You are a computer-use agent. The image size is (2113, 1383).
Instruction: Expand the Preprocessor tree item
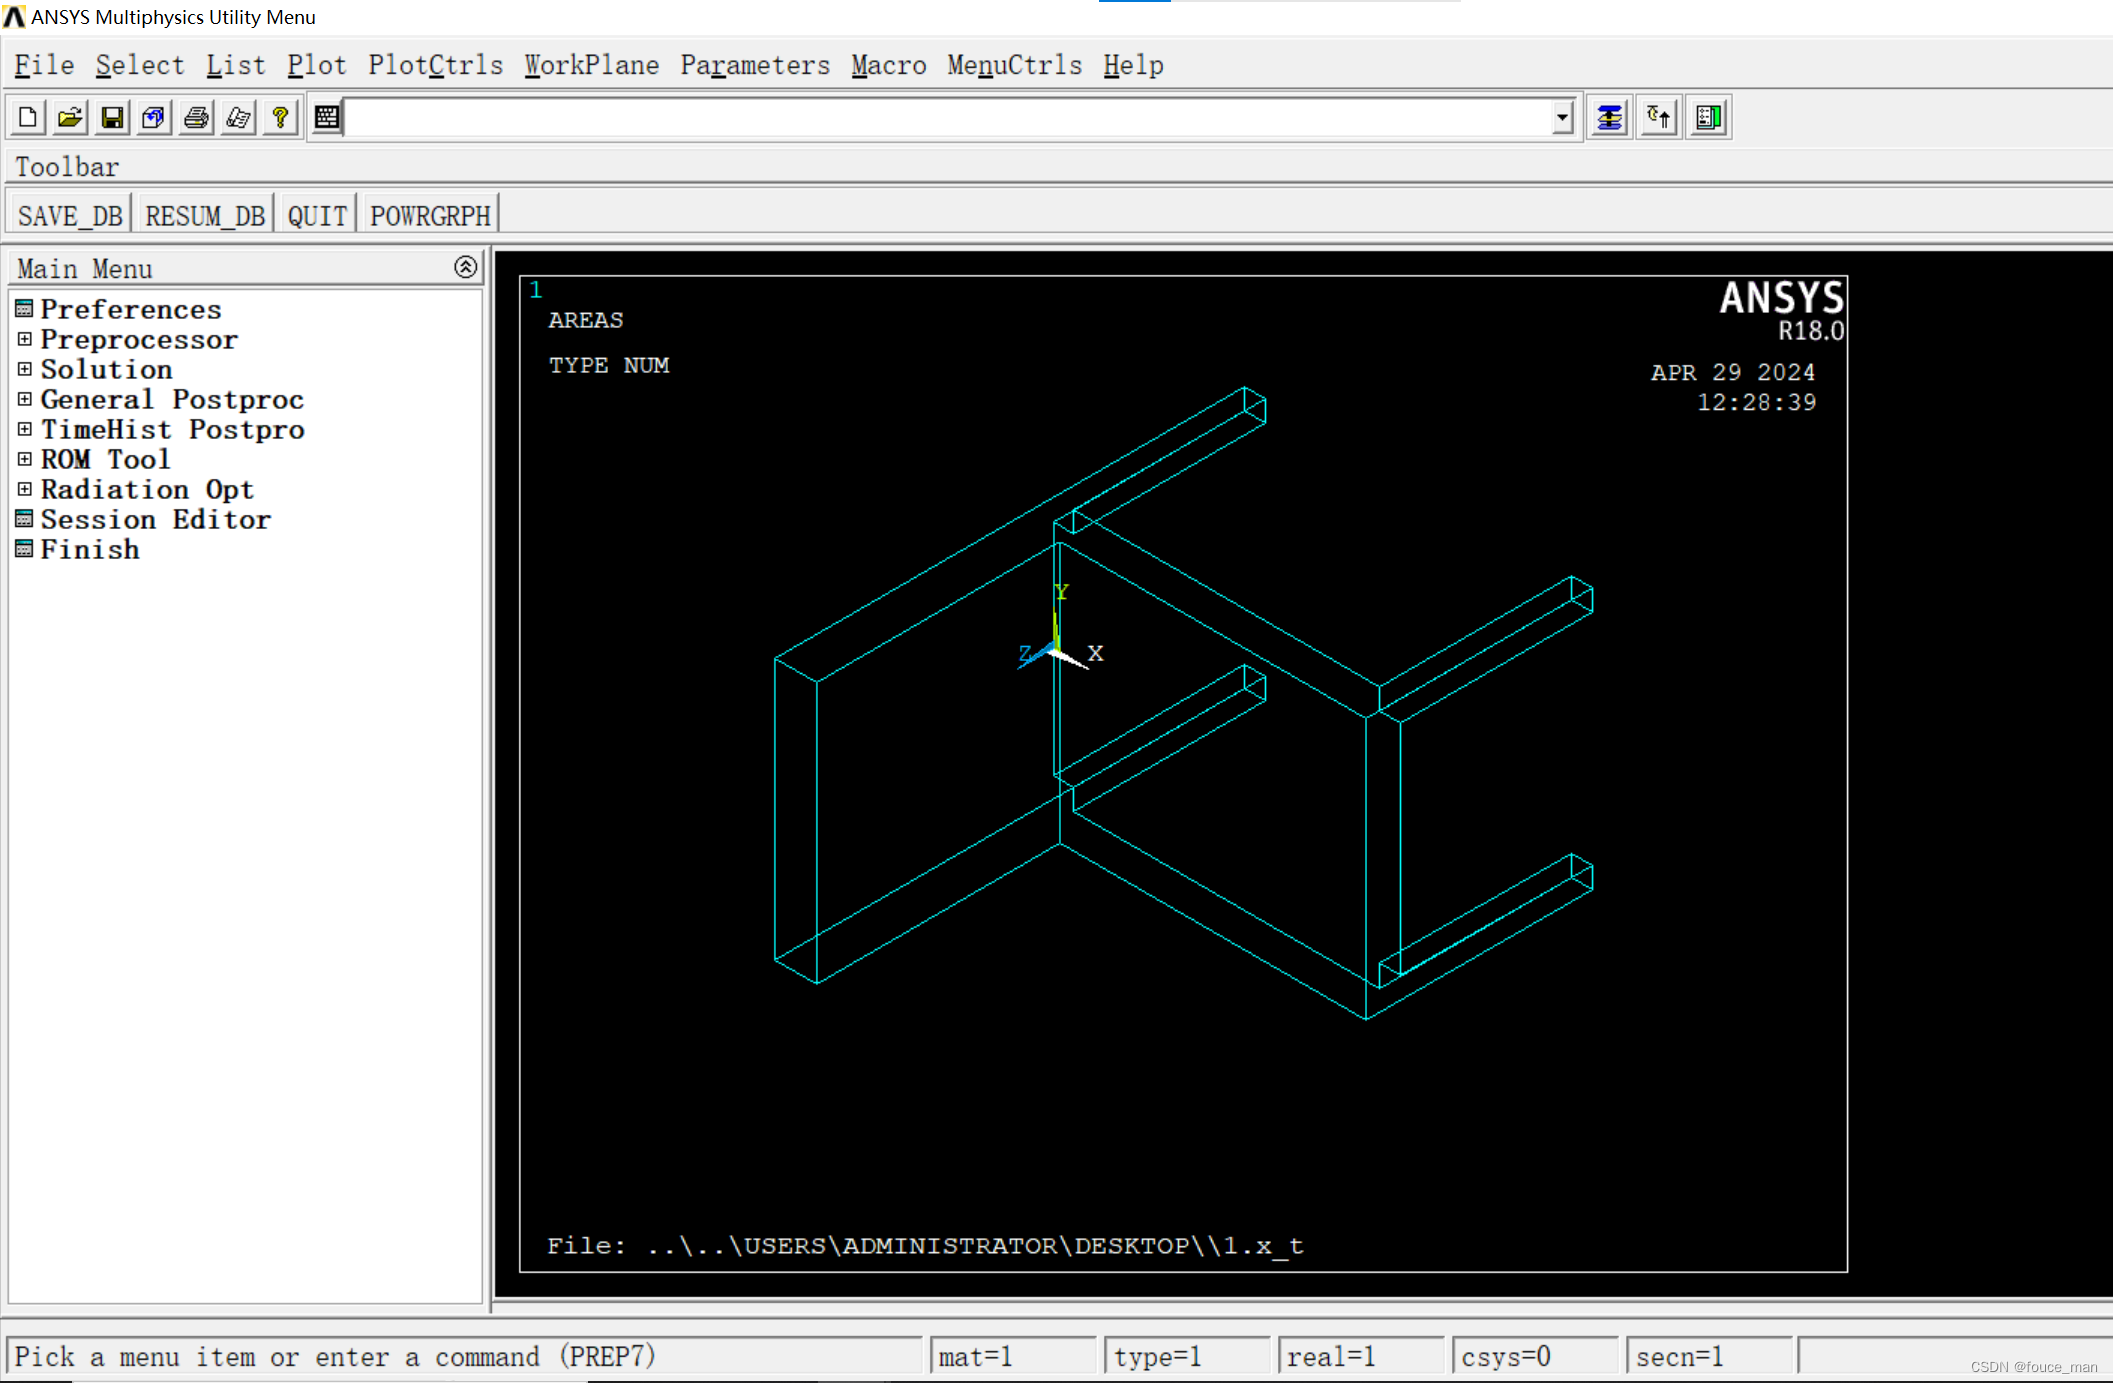[x=24, y=340]
